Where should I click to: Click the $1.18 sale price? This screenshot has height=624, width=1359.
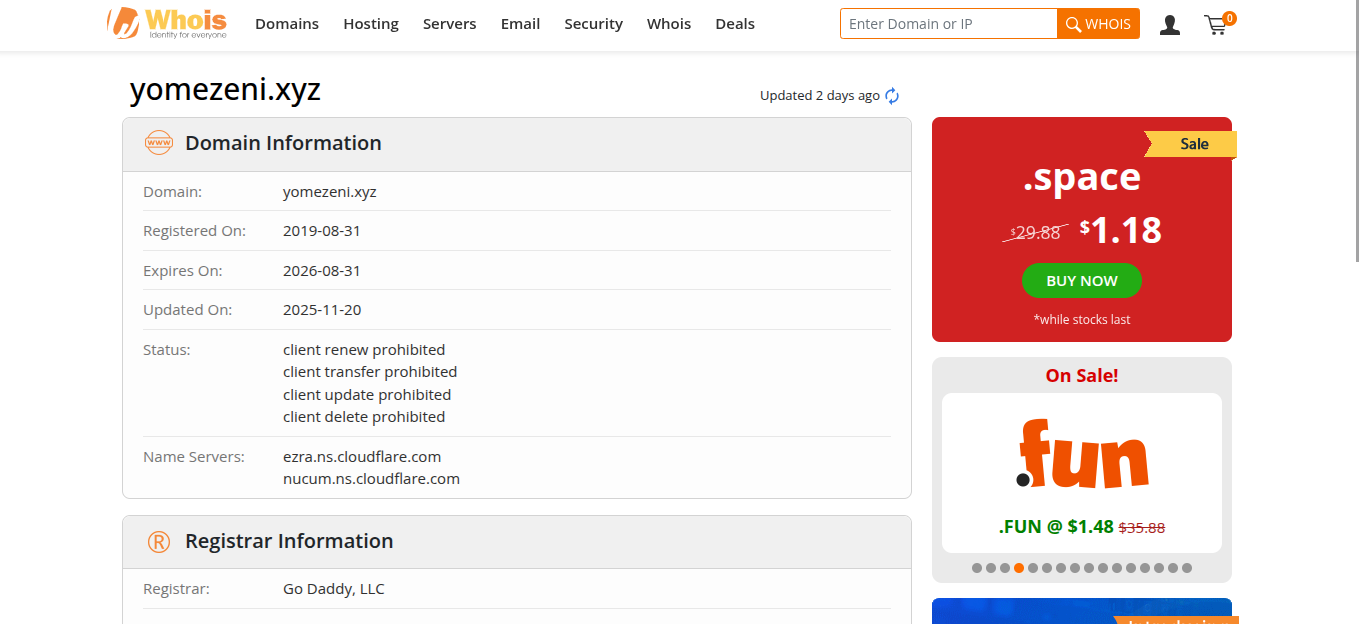(x=1121, y=231)
